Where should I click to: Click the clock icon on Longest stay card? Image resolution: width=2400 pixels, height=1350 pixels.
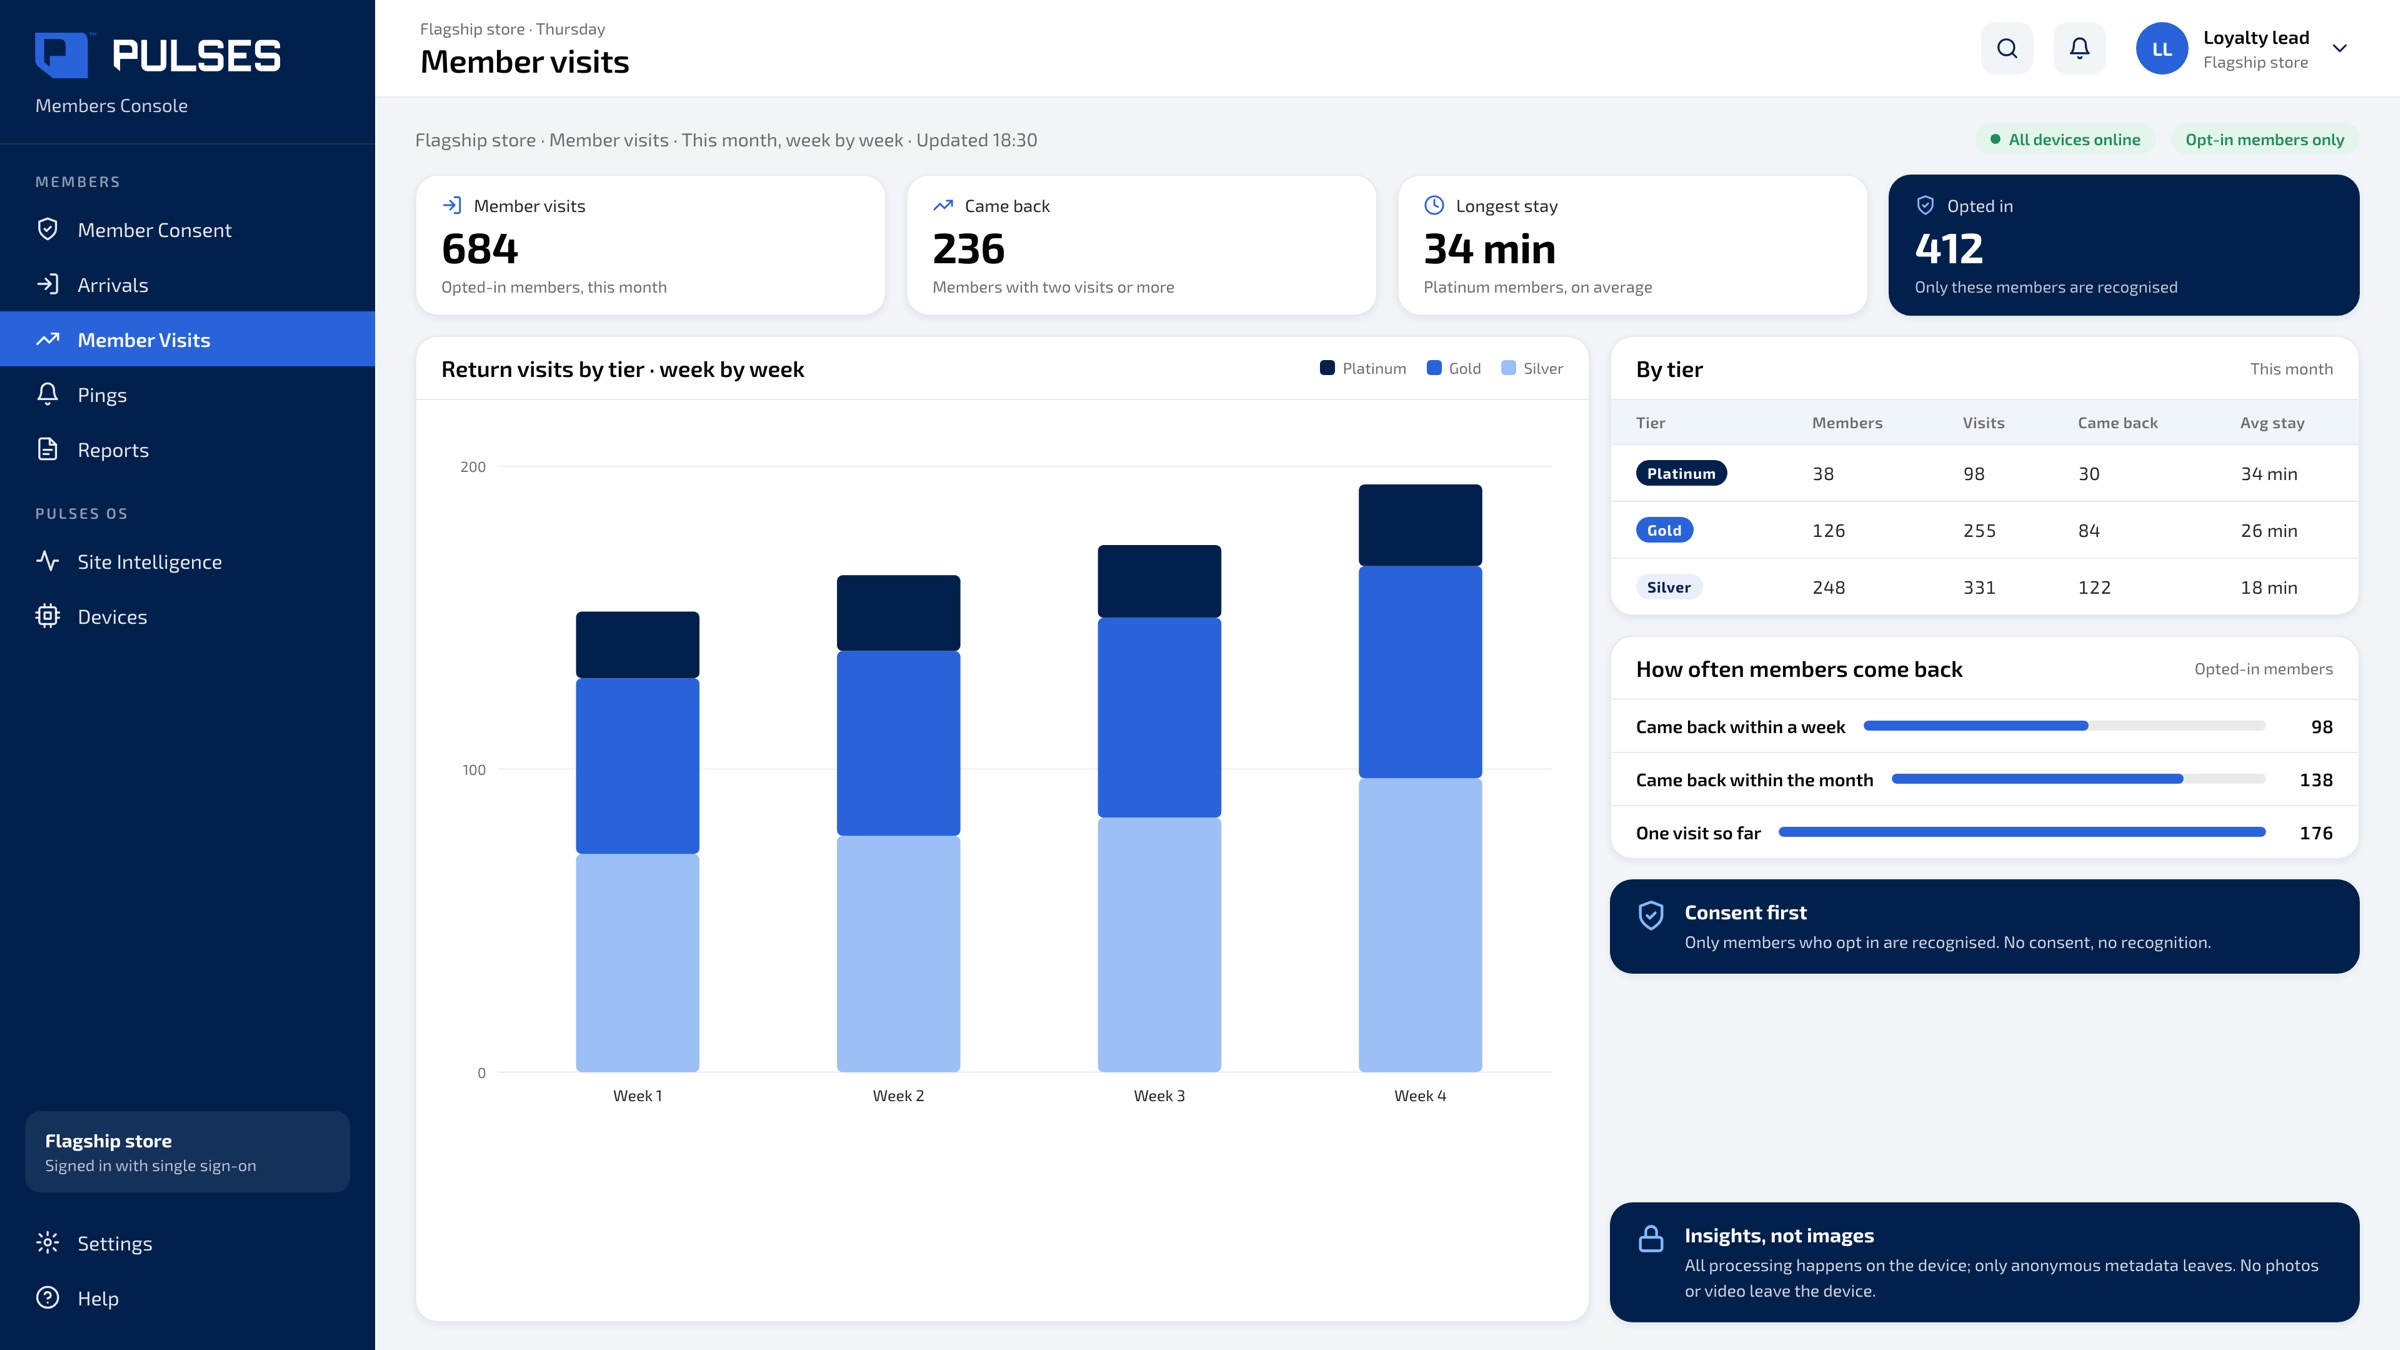(x=1434, y=205)
